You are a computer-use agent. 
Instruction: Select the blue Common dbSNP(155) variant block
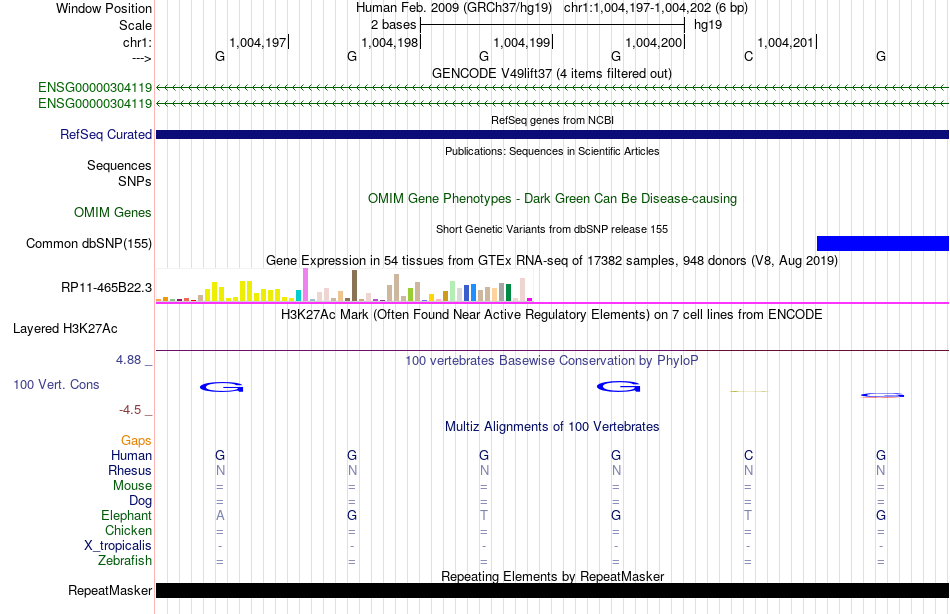pos(883,243)
